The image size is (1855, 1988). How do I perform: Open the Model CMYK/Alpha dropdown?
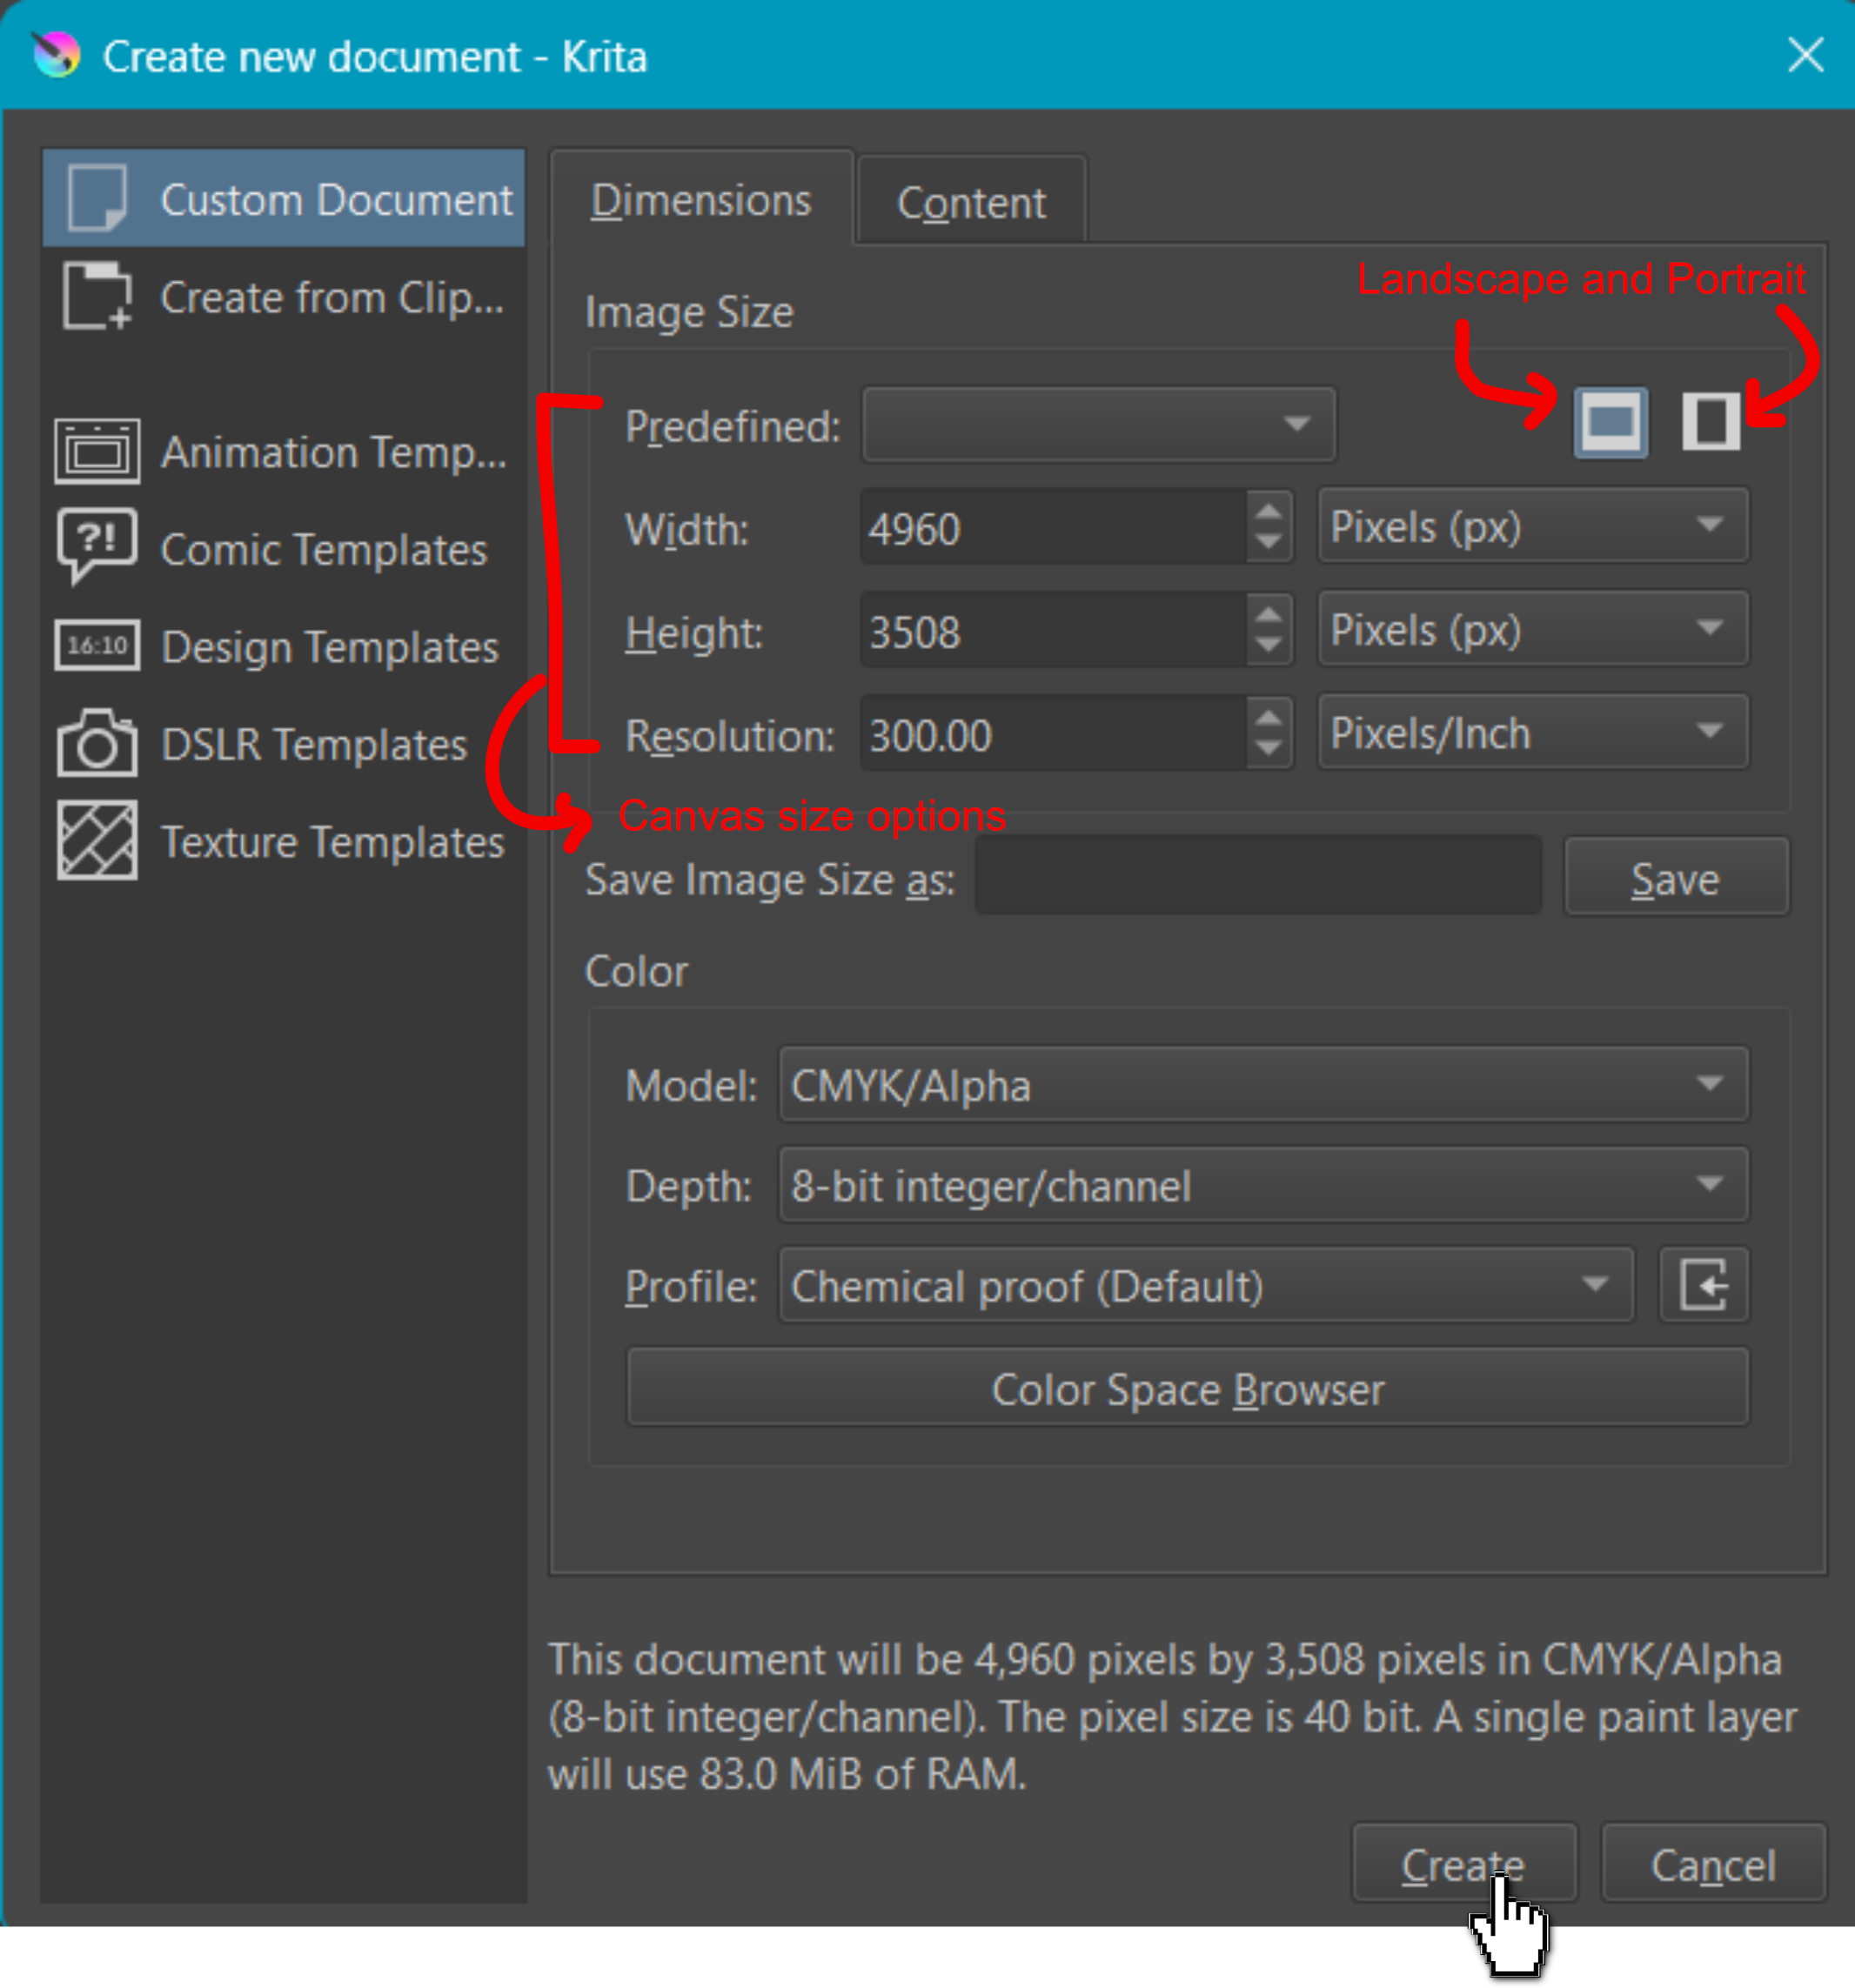pyautogui.click(x=1263, y=1084)
